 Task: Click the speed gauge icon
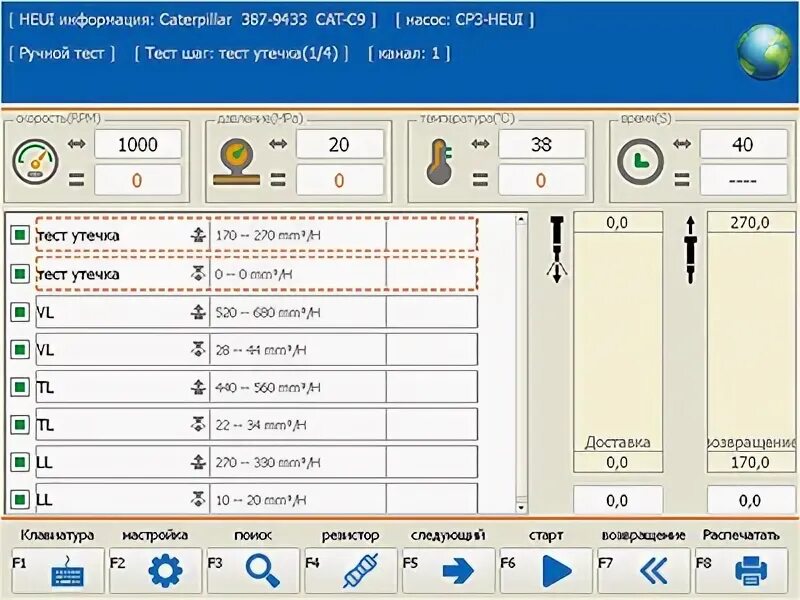pos(35,162)
